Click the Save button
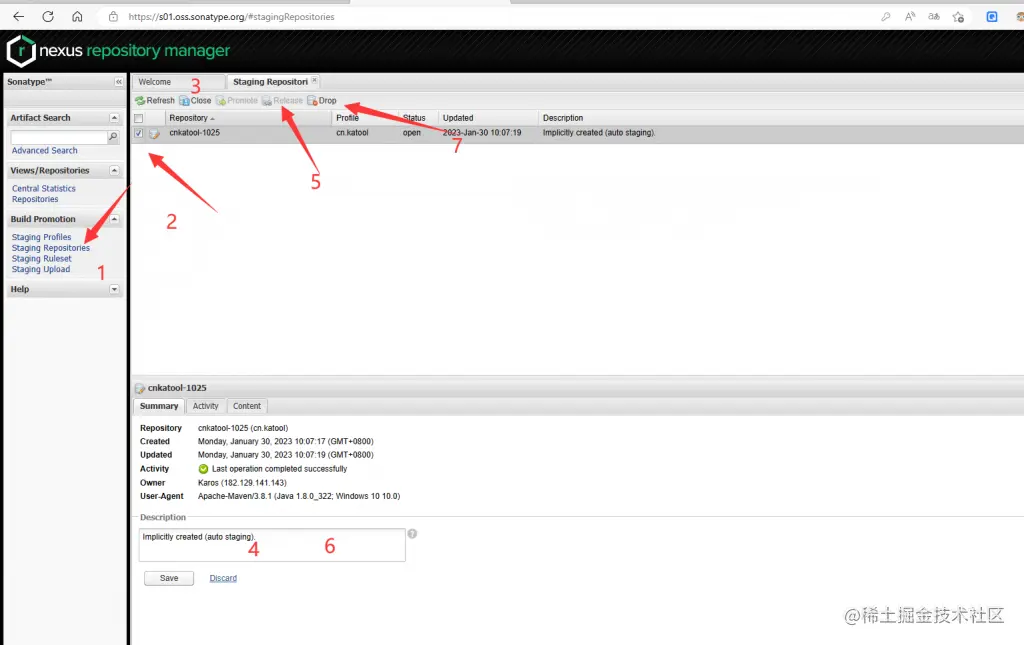Screen dimensions: 1024x645 coord(169,578)
